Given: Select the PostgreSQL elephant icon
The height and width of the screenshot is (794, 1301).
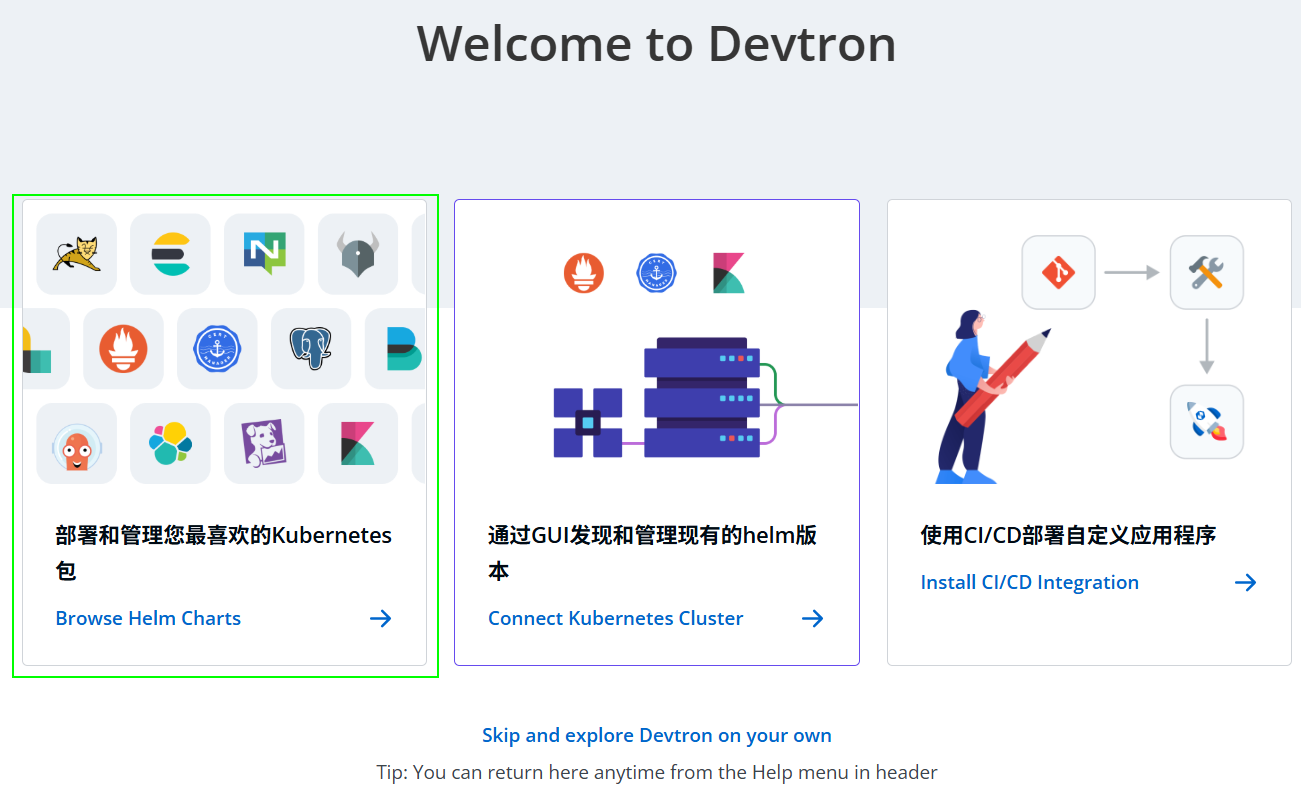Looking at the screenshot, I should [x=310, y=348].
